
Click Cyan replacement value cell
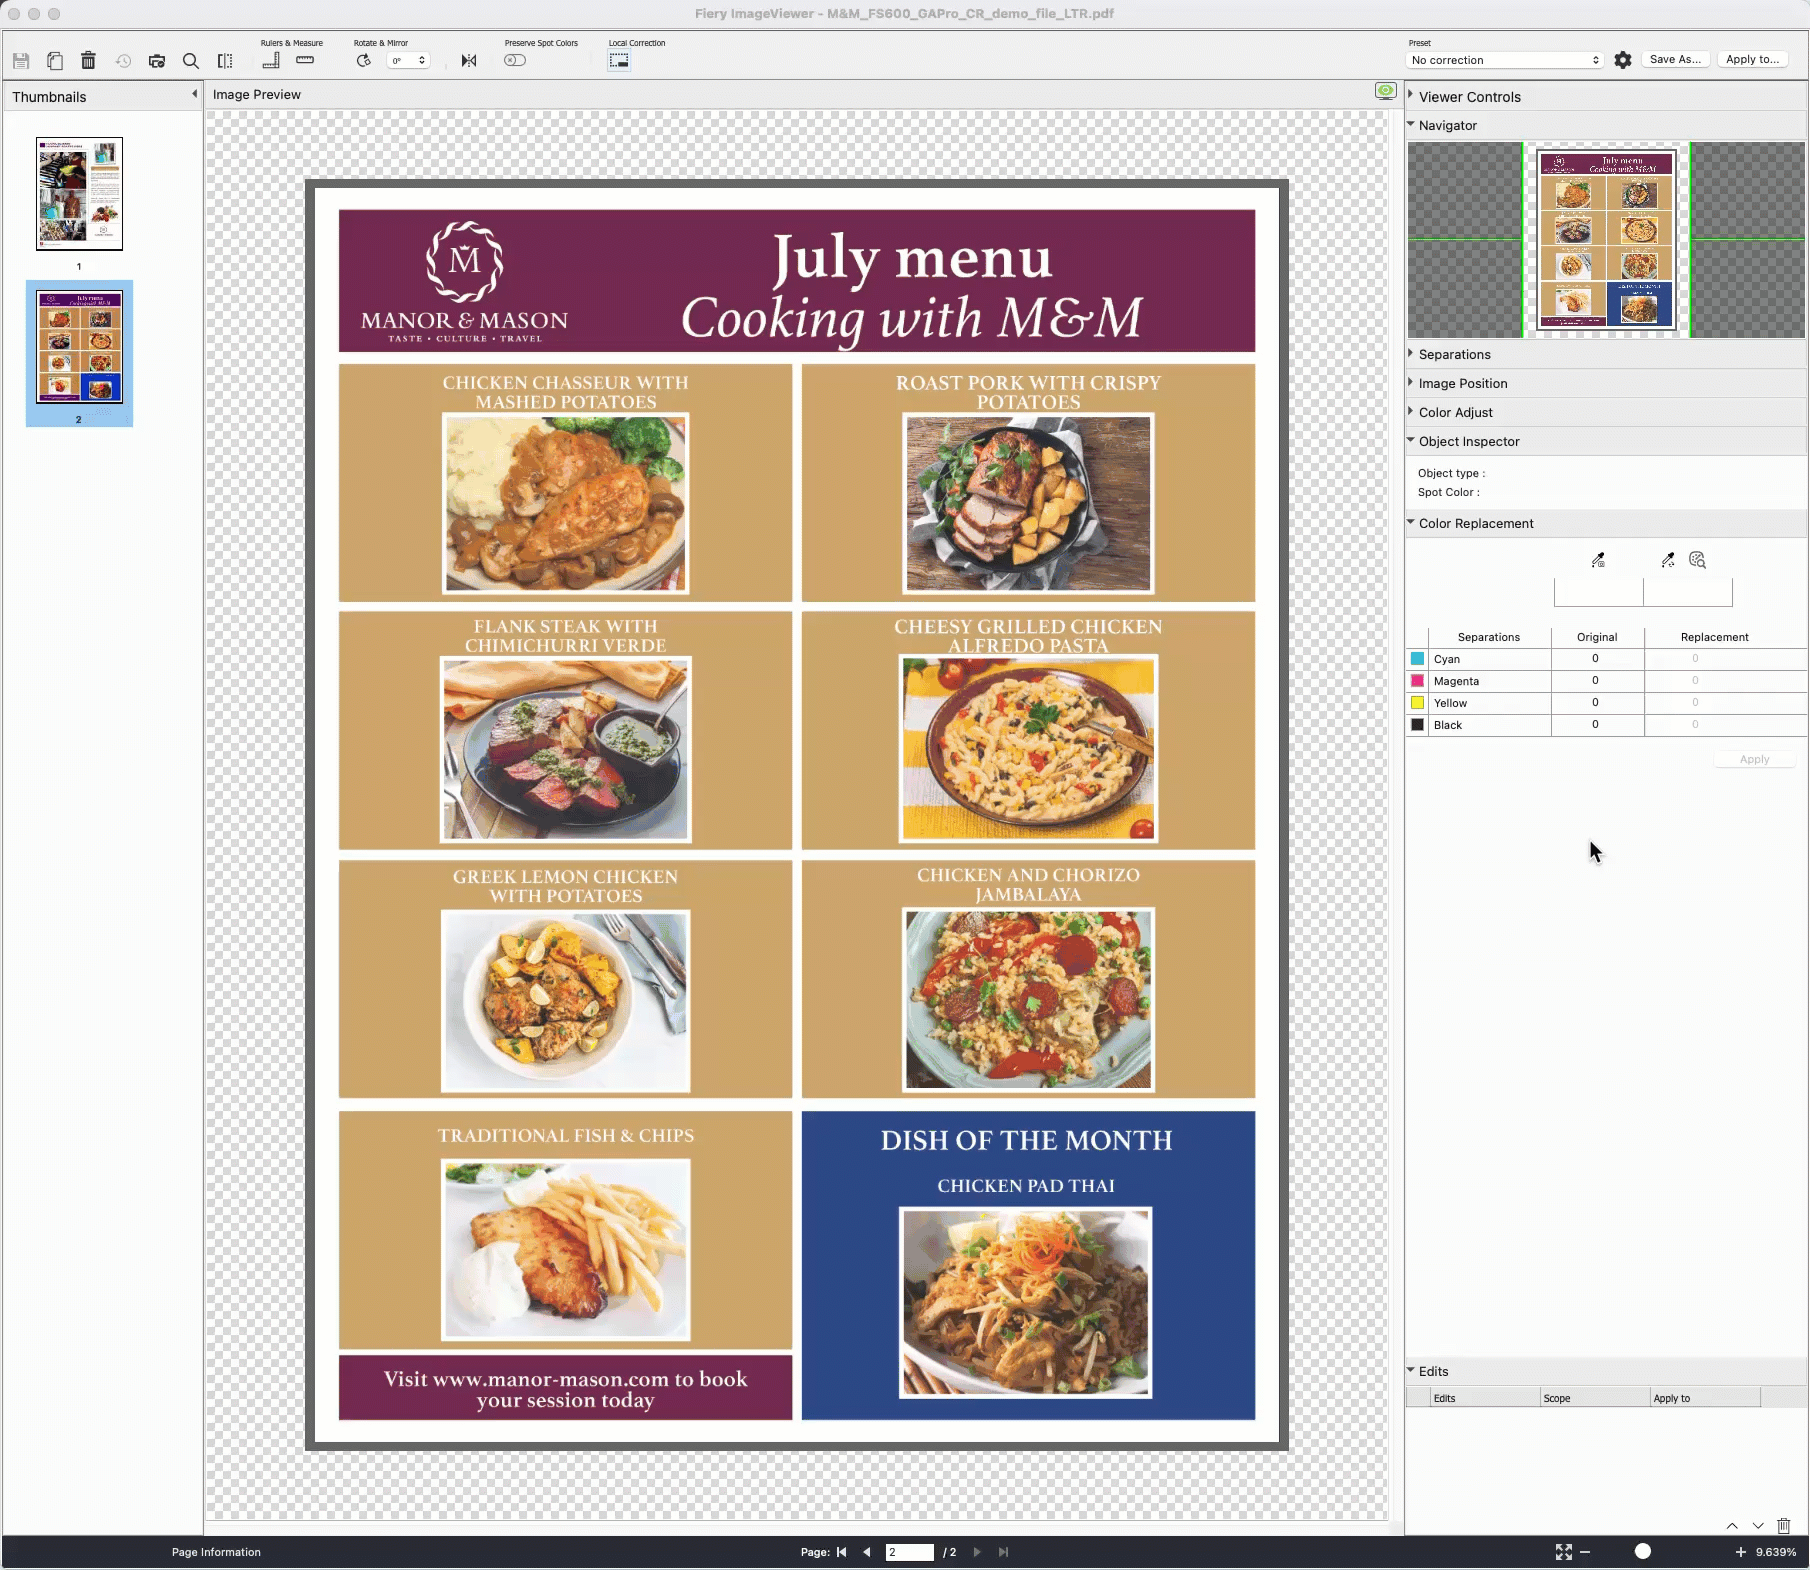(x=1725, y=659)
